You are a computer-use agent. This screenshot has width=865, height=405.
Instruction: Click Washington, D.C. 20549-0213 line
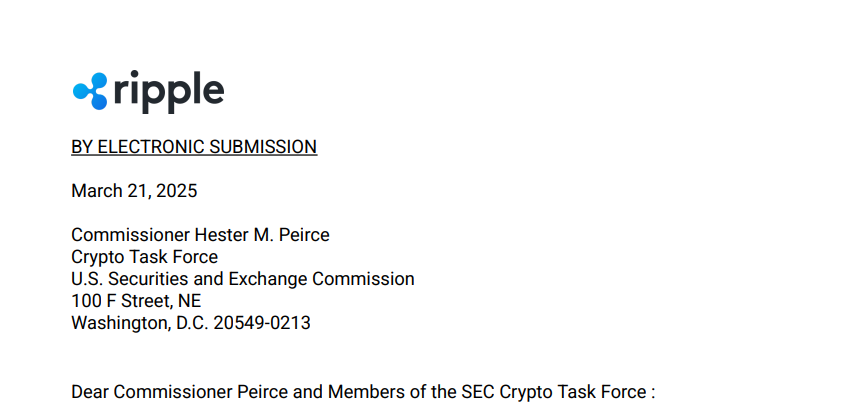click(191, 323)
